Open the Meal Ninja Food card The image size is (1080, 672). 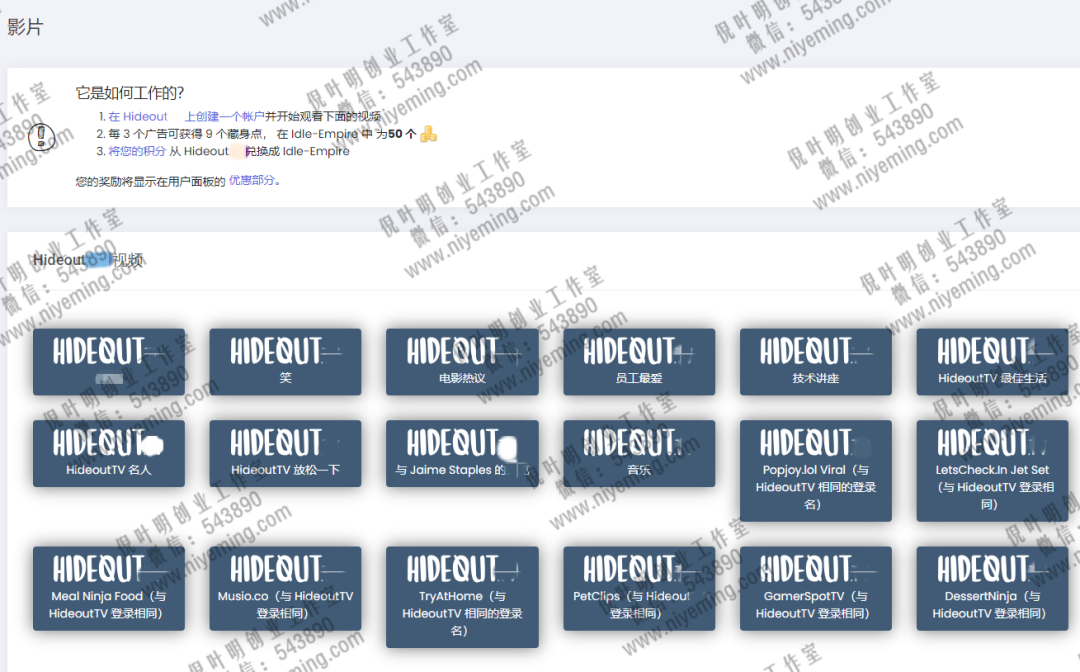(x=109, y=588)
